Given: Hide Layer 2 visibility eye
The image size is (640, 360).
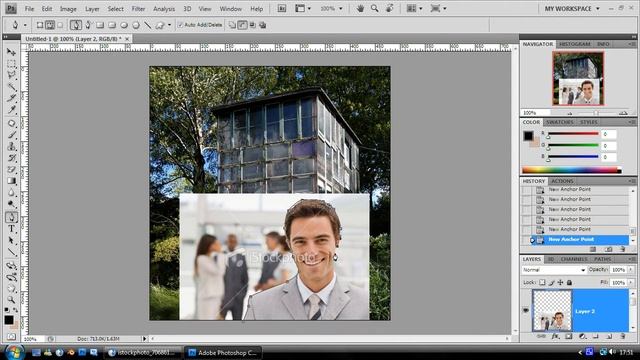Looking at the screenshot, I should (526, 311).
